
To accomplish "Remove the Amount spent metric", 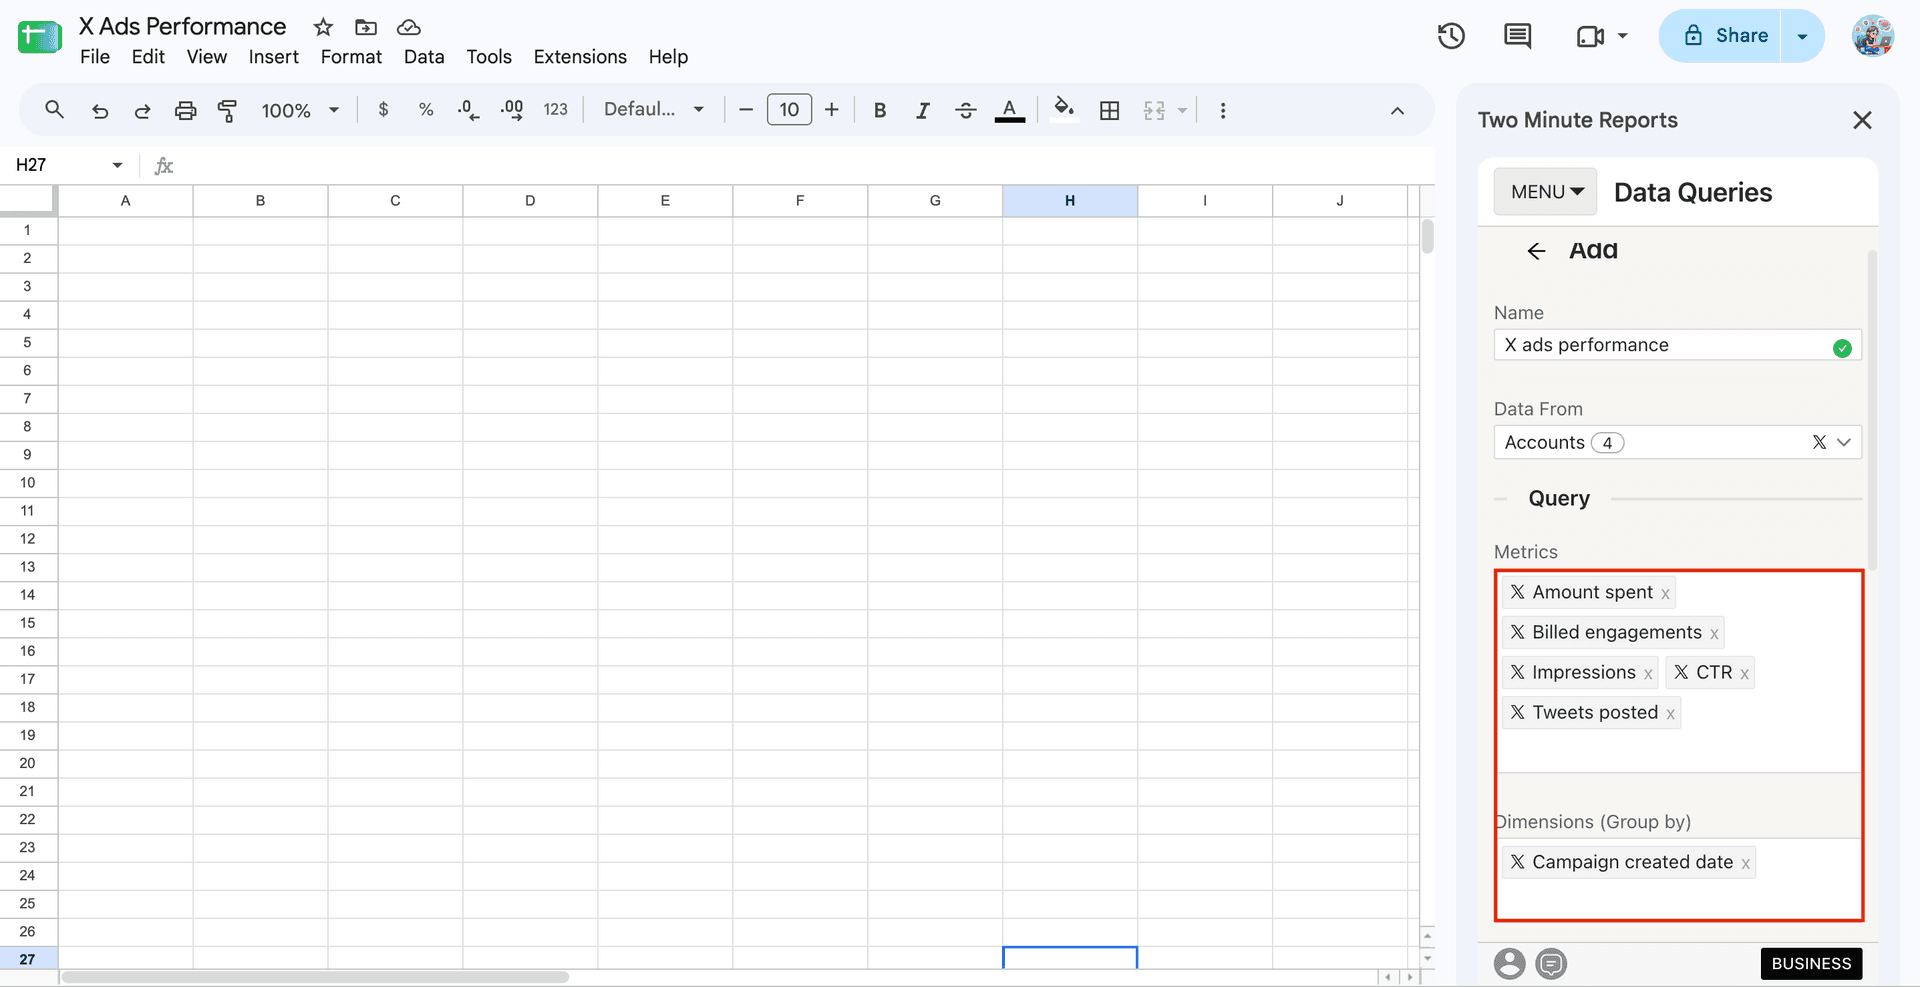I will pyautogui.click(x=1665, y=594).
